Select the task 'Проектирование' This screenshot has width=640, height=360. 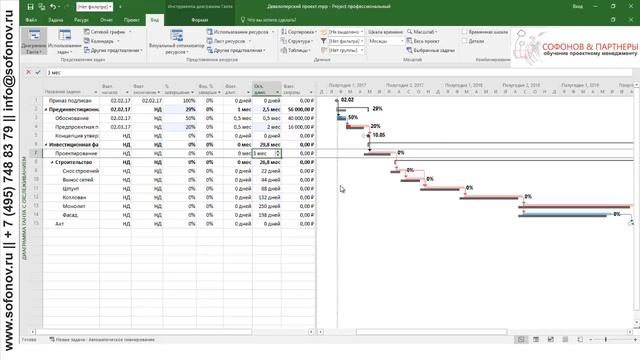(x=76, y=153)
